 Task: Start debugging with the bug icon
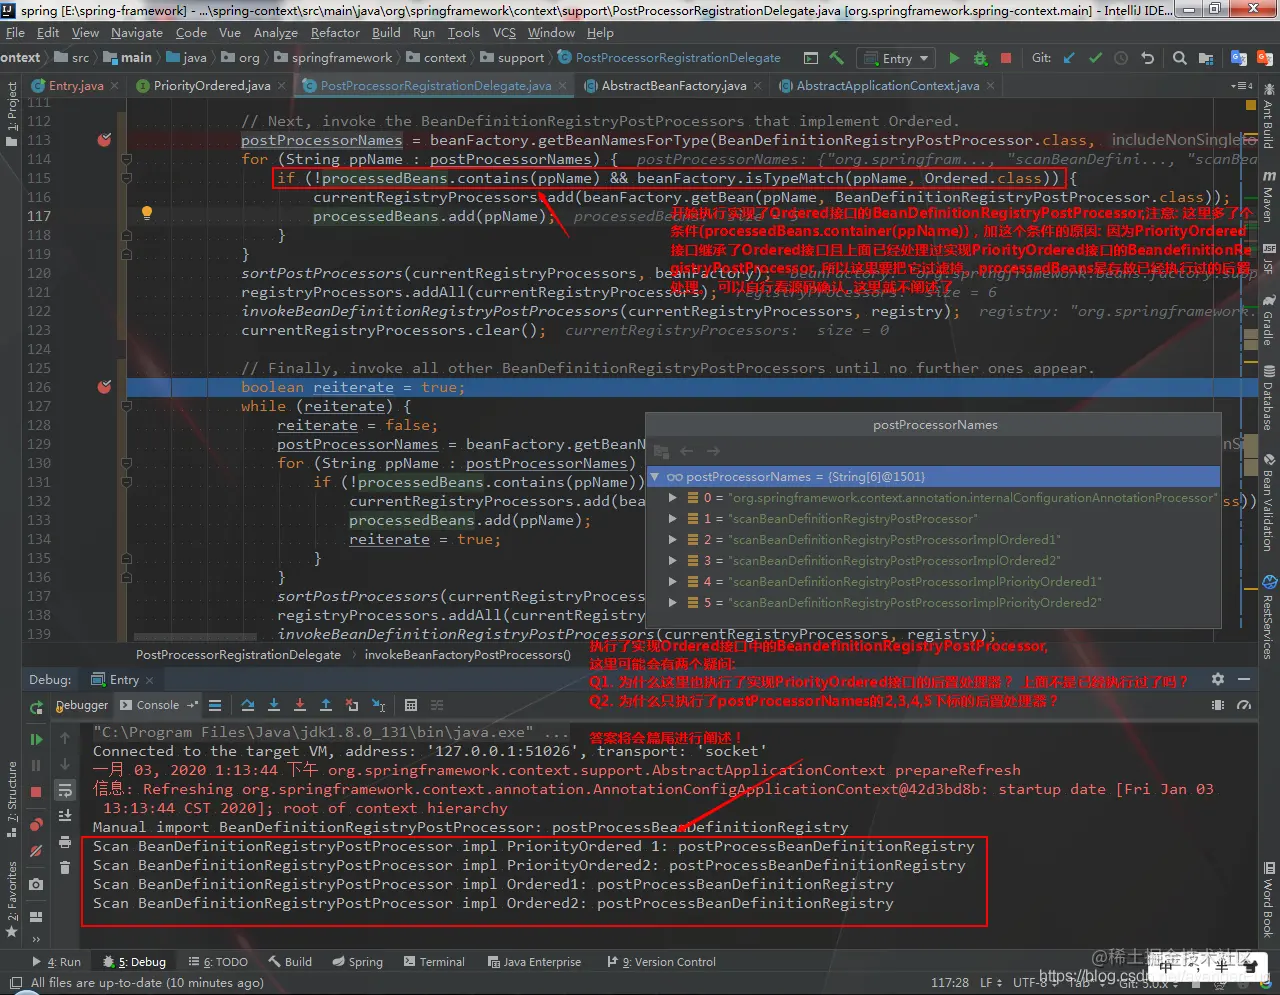tap(980, 58)
